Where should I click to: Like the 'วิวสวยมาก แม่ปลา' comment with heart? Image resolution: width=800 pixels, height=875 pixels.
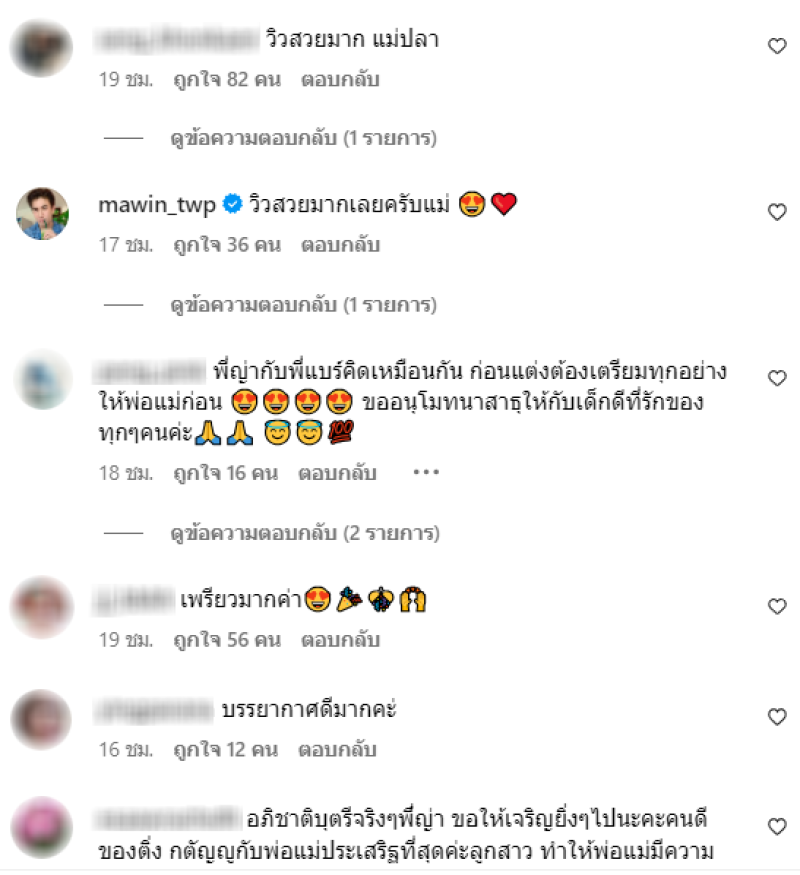[x=777, y=46]
